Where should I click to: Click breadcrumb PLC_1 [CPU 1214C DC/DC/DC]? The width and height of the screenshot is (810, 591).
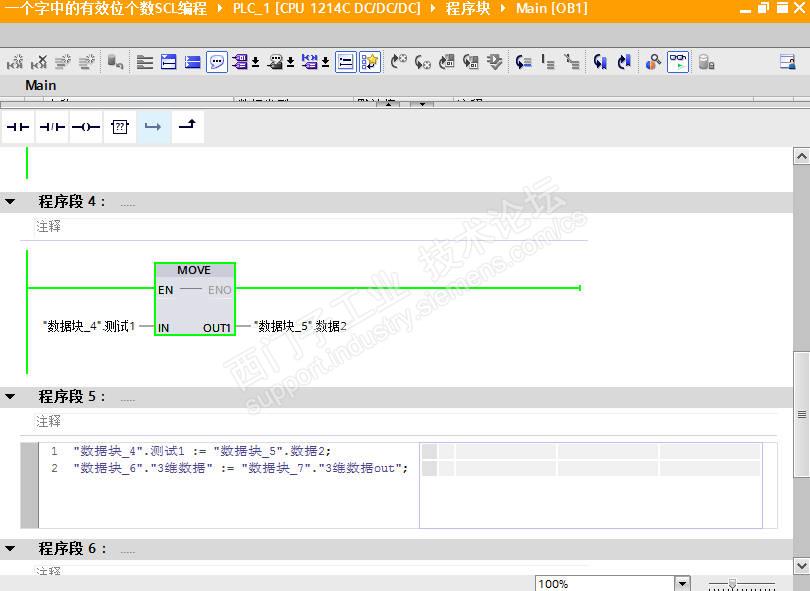pyautogui.click(x=326, y=9)
